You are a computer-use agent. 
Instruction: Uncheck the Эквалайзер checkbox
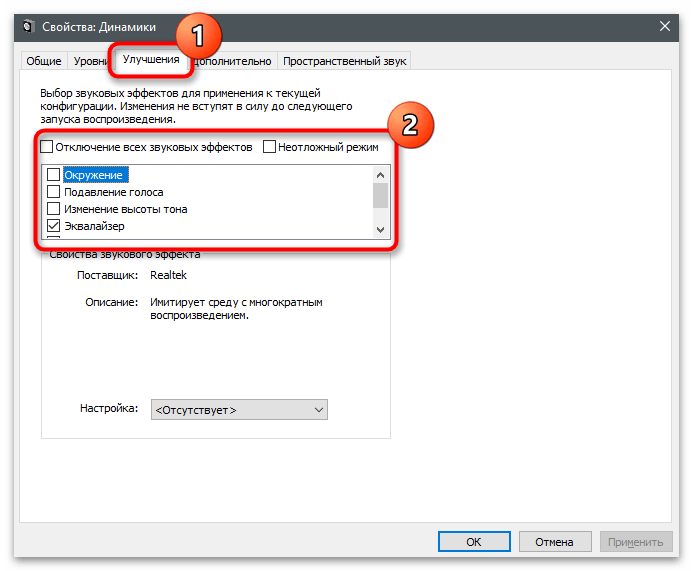[53, 225]
